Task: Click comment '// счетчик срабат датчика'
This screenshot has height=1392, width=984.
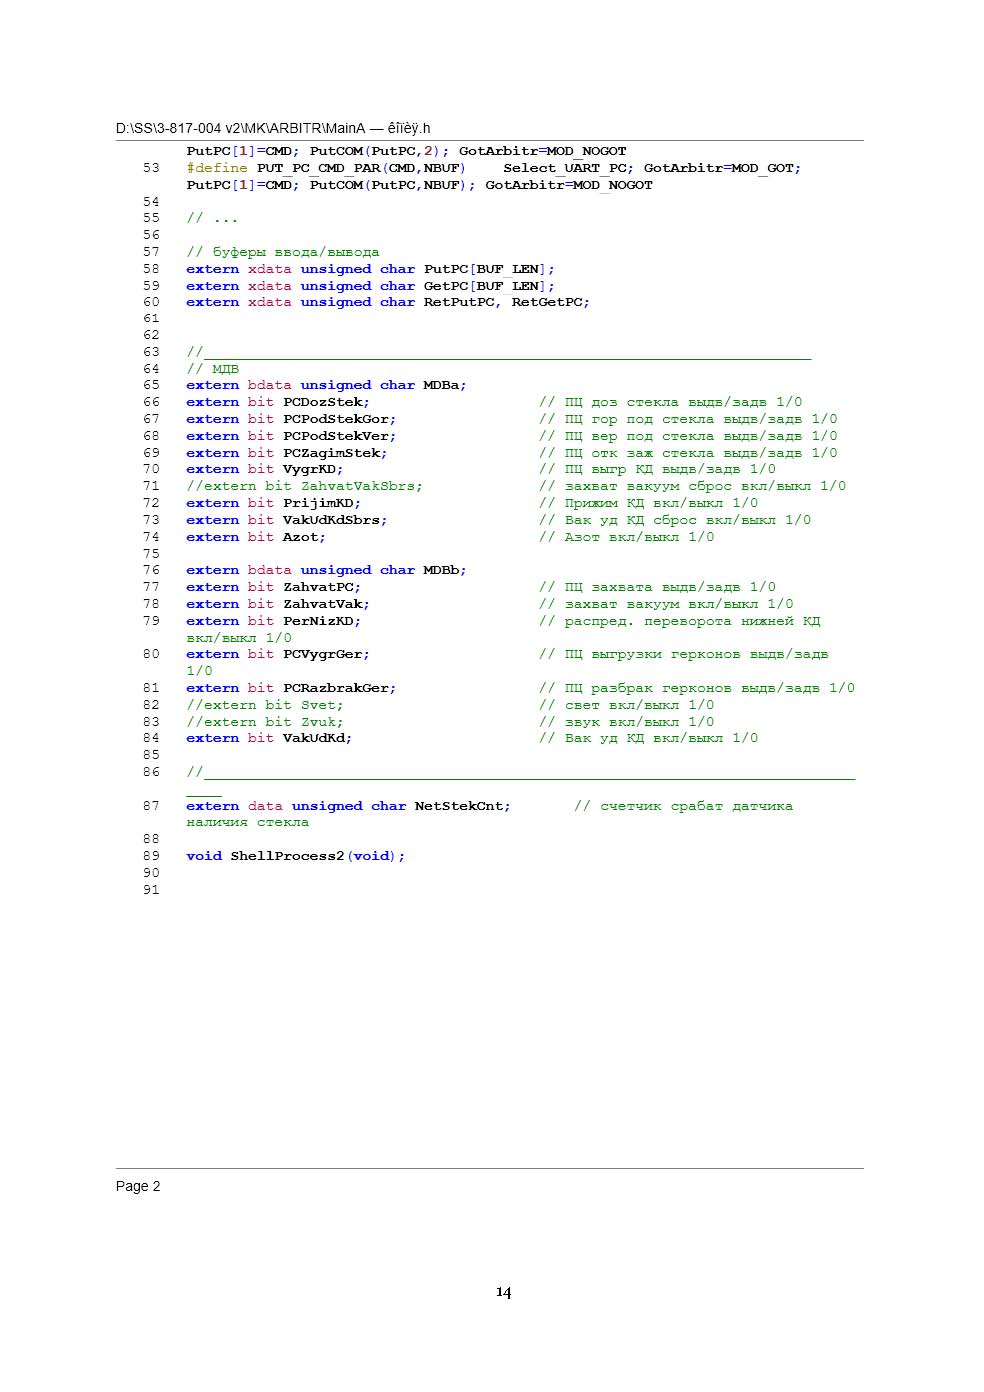Action: pos(683,806)
